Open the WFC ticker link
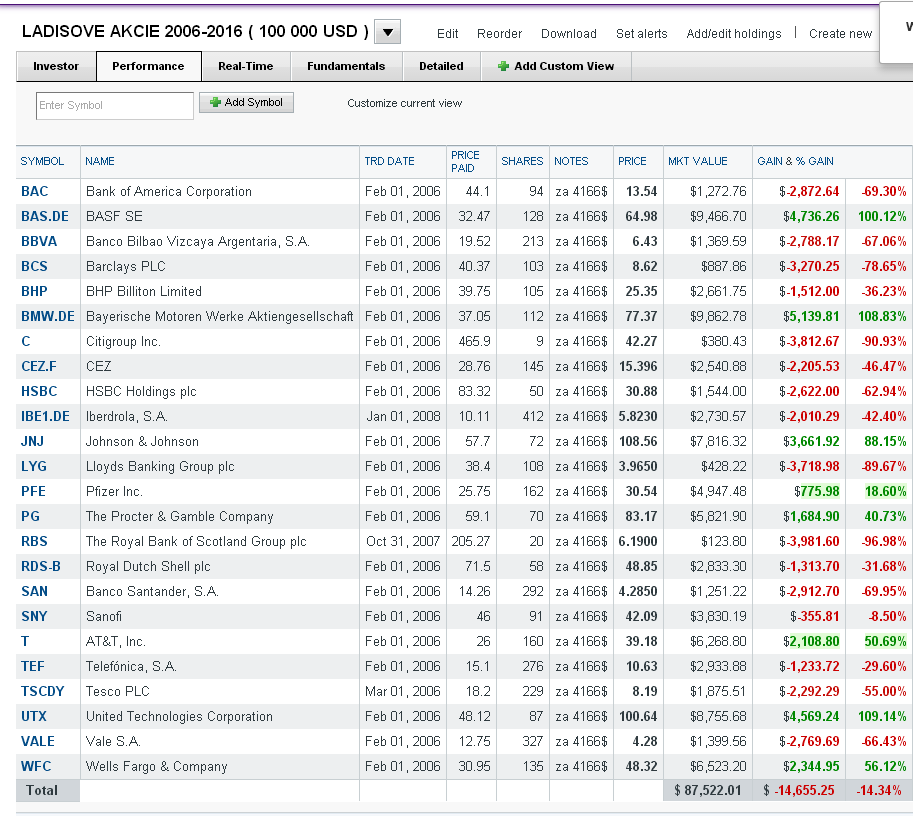 36,767
